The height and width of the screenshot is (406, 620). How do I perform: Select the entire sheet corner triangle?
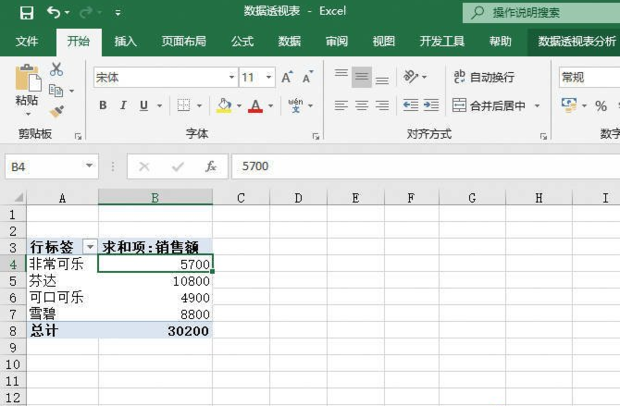[18, 197]
